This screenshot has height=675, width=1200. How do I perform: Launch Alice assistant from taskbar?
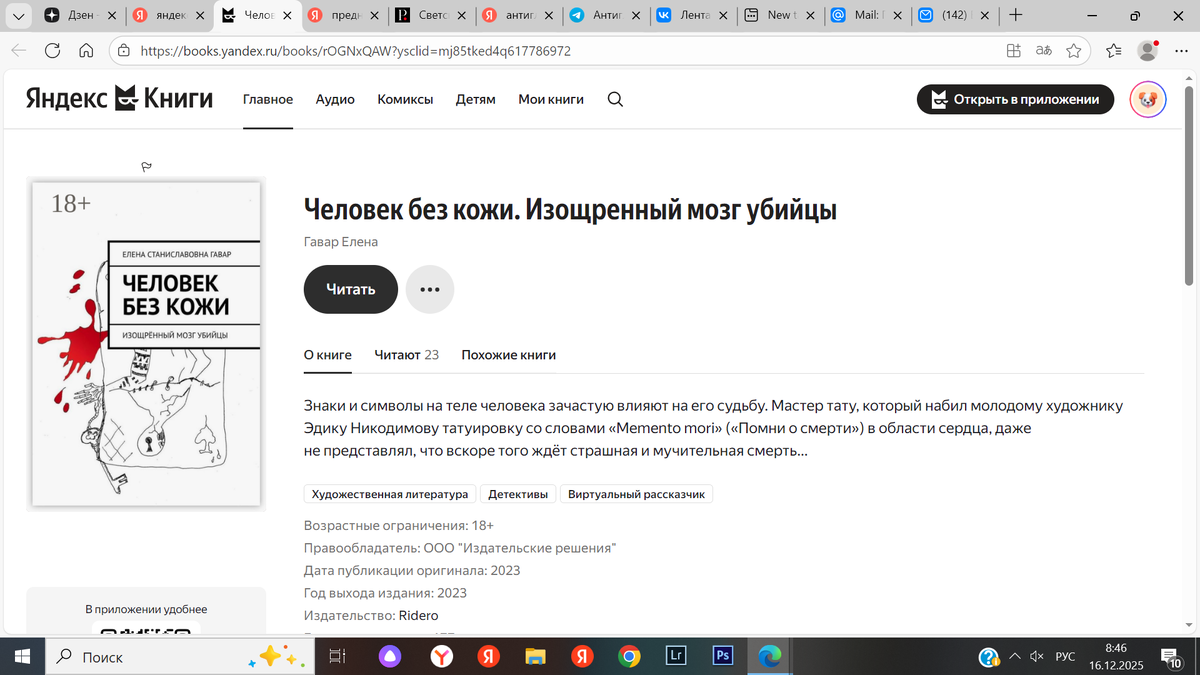coord(388,656)
